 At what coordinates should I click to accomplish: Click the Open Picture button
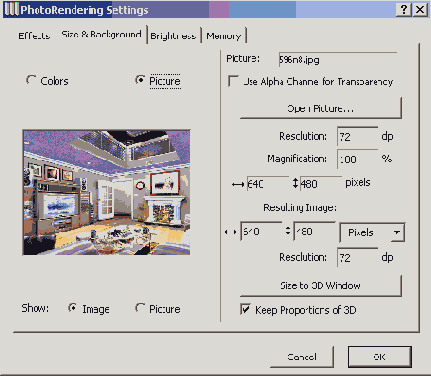[x=320, y=108]
